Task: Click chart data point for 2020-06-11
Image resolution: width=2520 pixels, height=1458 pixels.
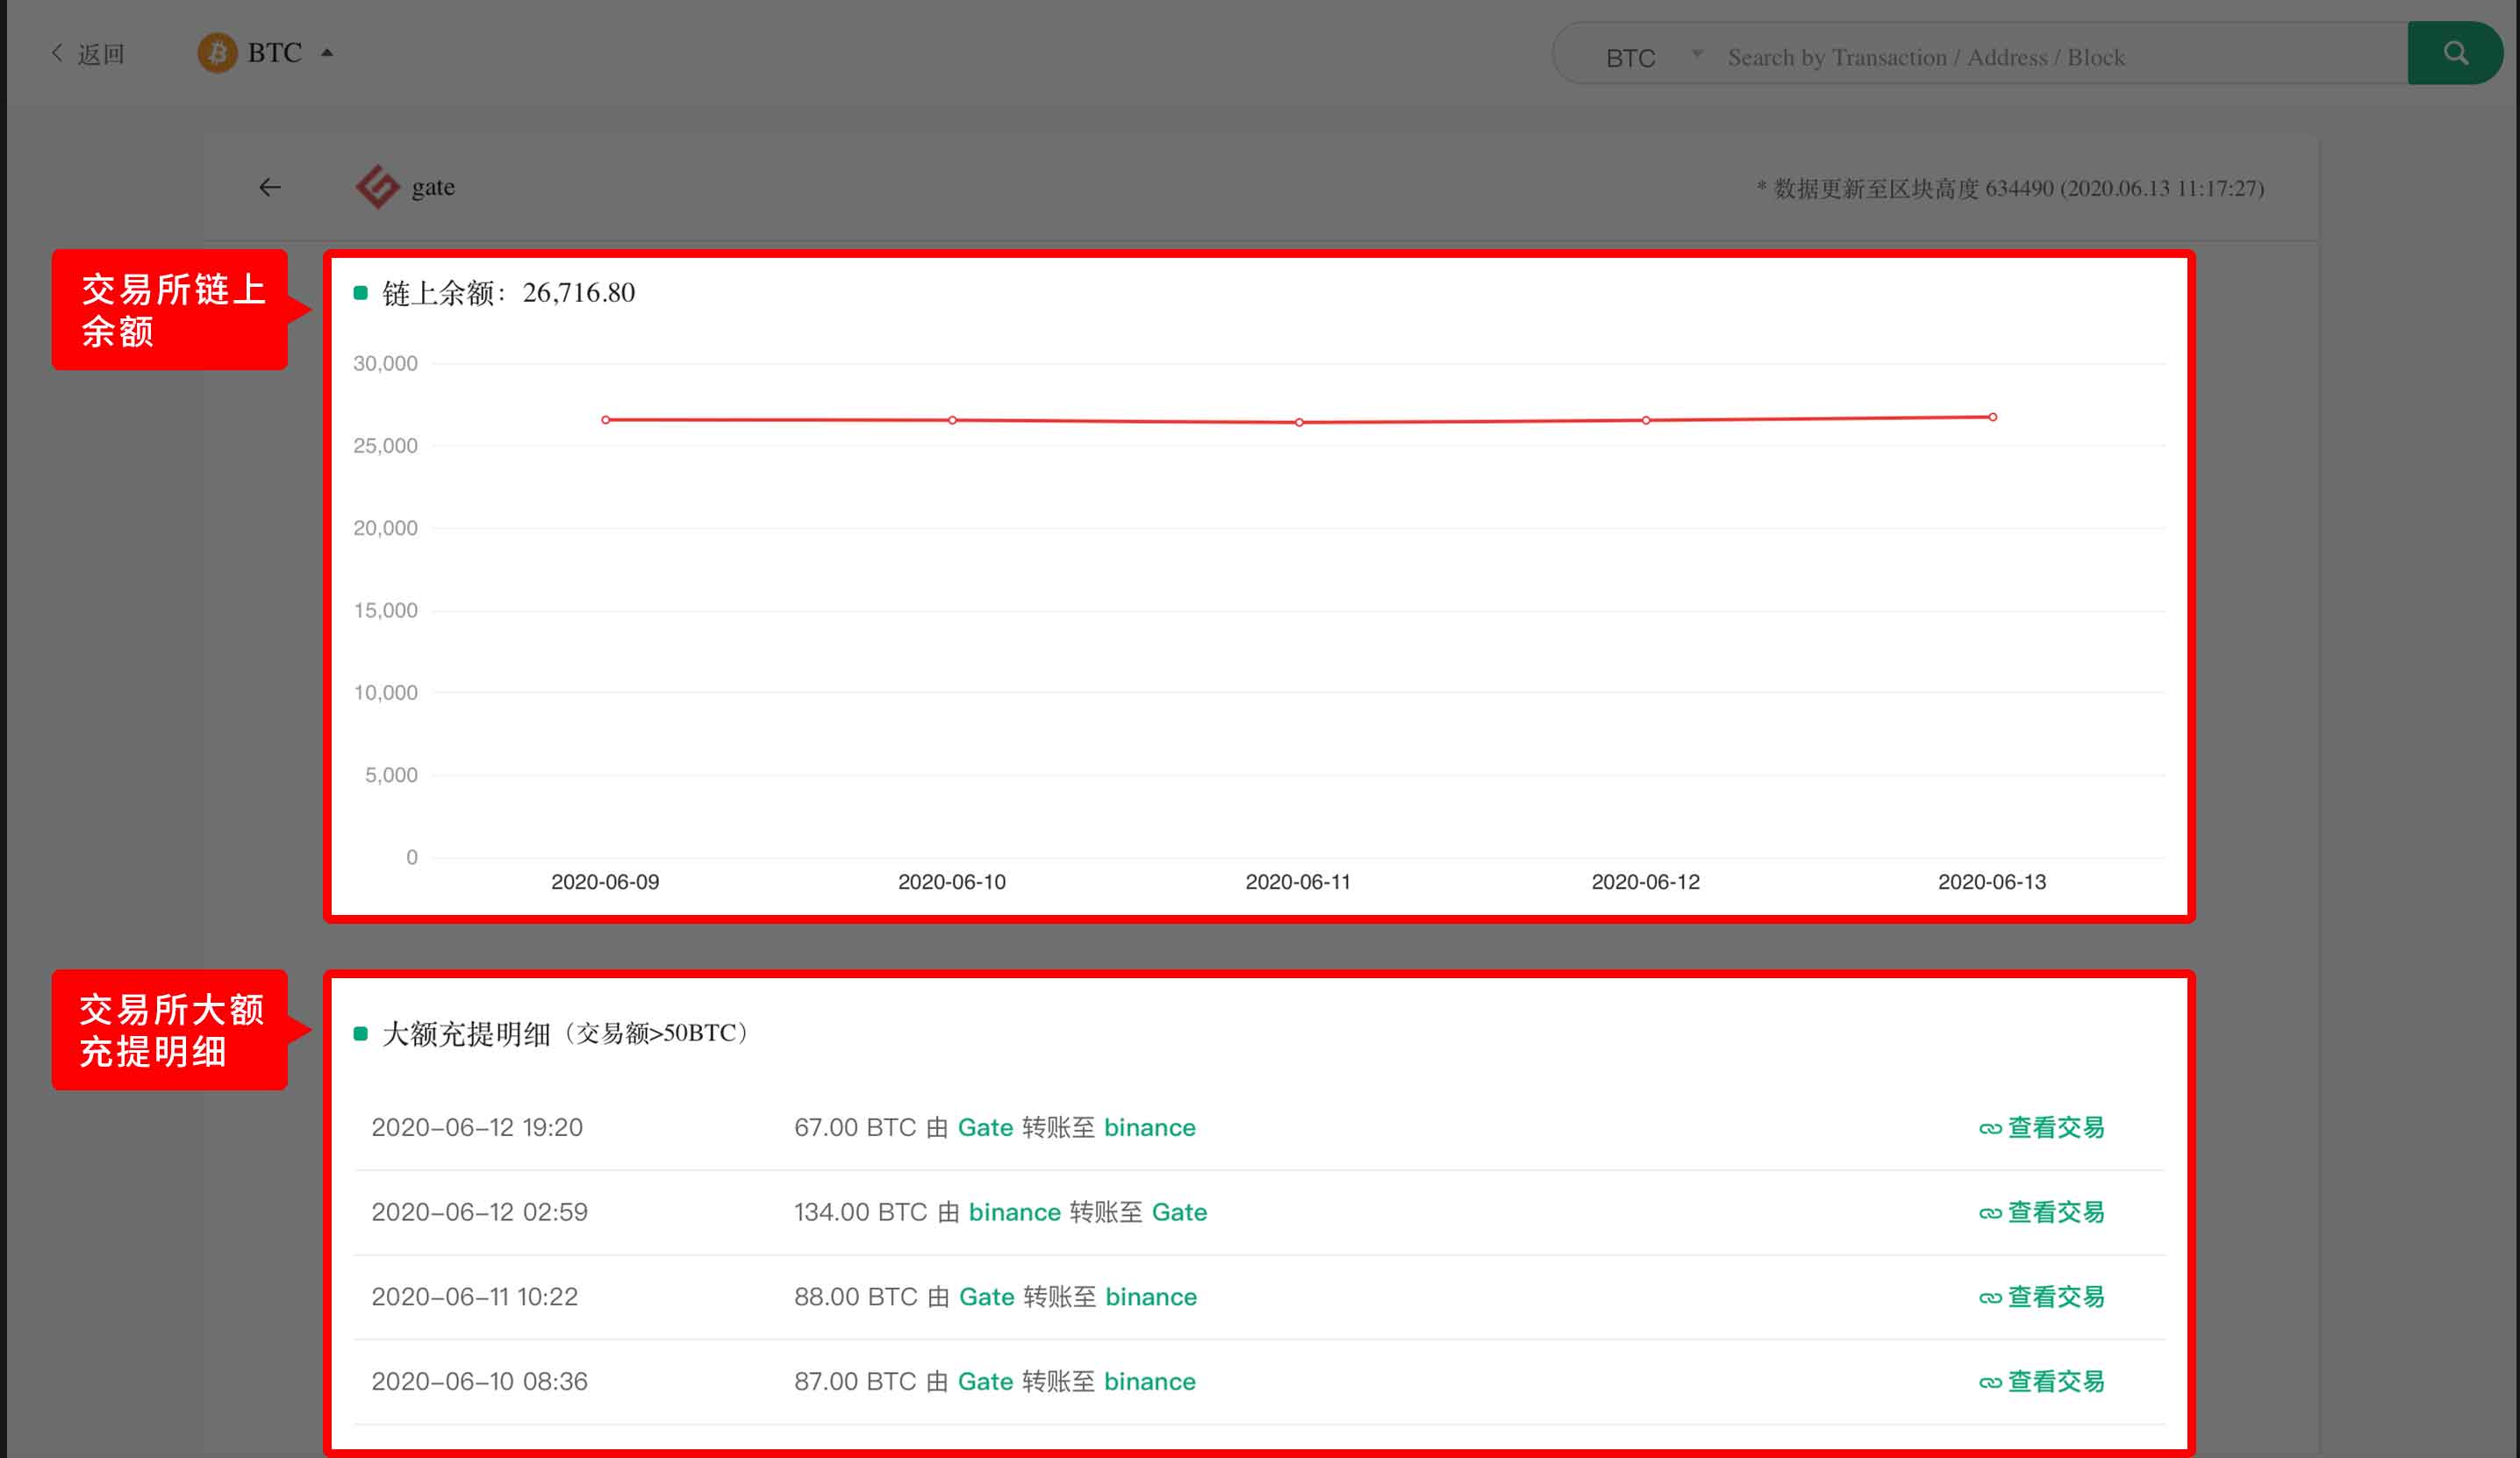Action: click(1299, 422)
